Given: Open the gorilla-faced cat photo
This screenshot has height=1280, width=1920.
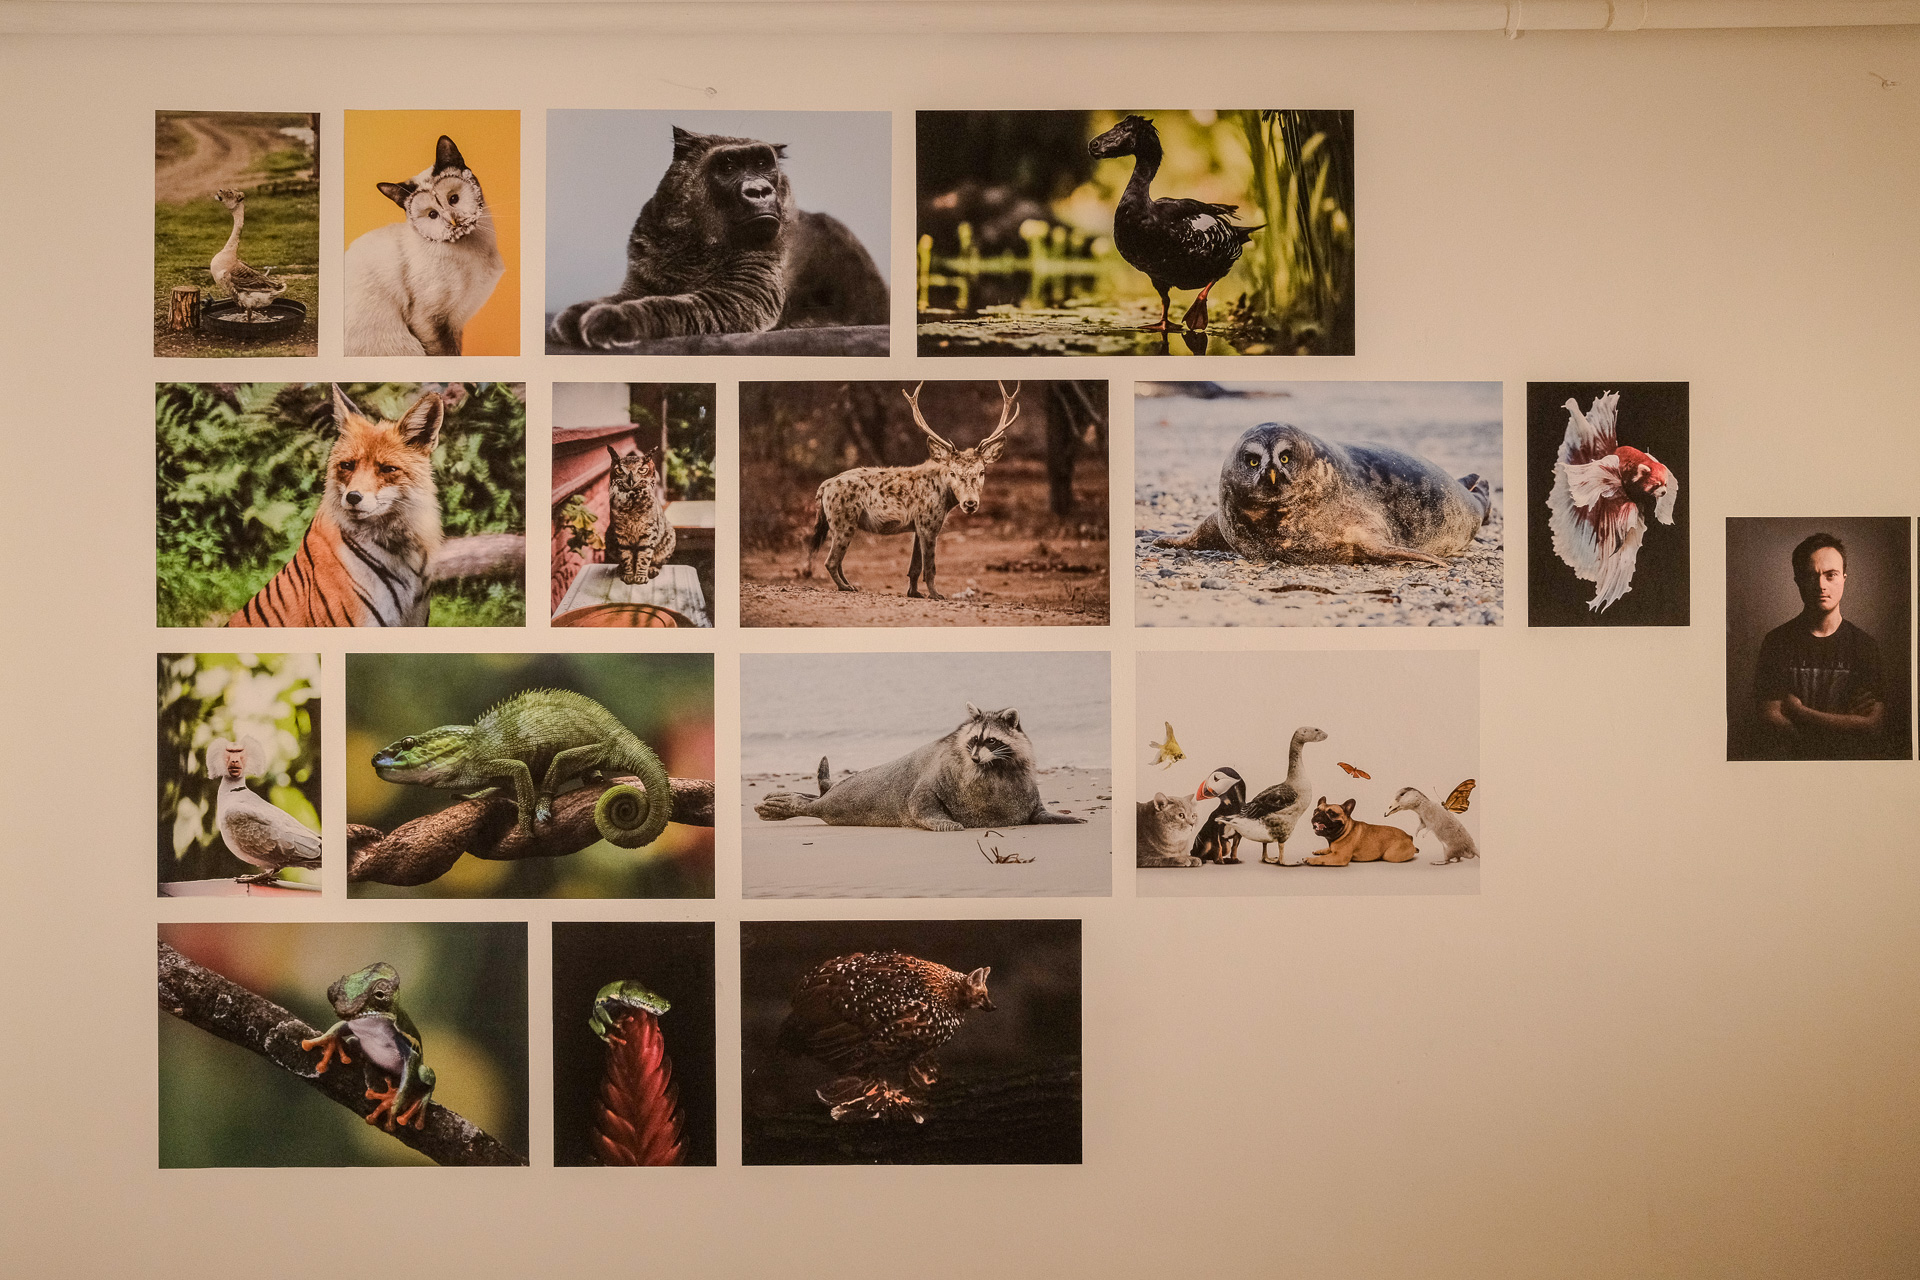Looking at the screenshot, I should (x=717, y=232).
